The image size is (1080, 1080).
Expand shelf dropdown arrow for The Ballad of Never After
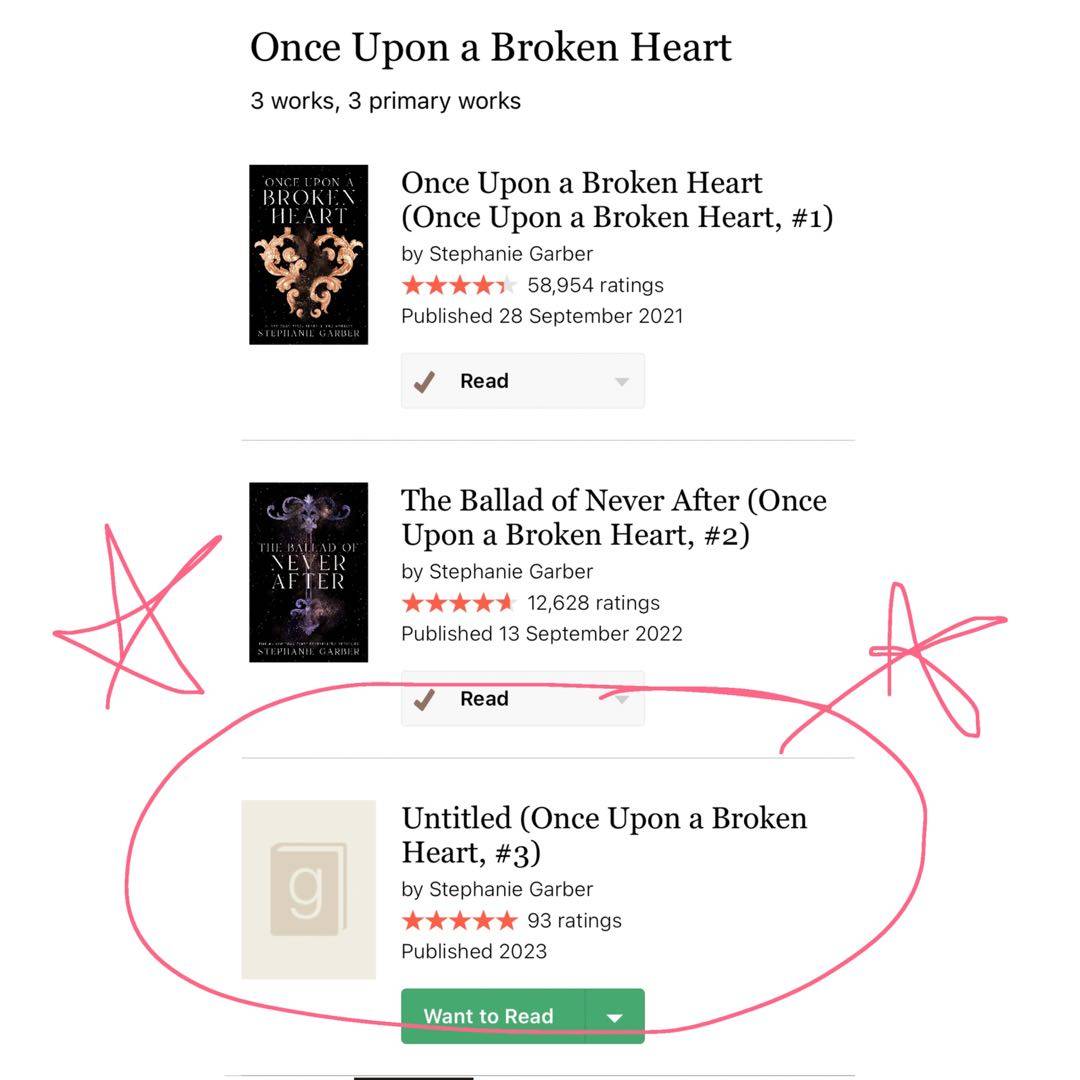[621, 699]
